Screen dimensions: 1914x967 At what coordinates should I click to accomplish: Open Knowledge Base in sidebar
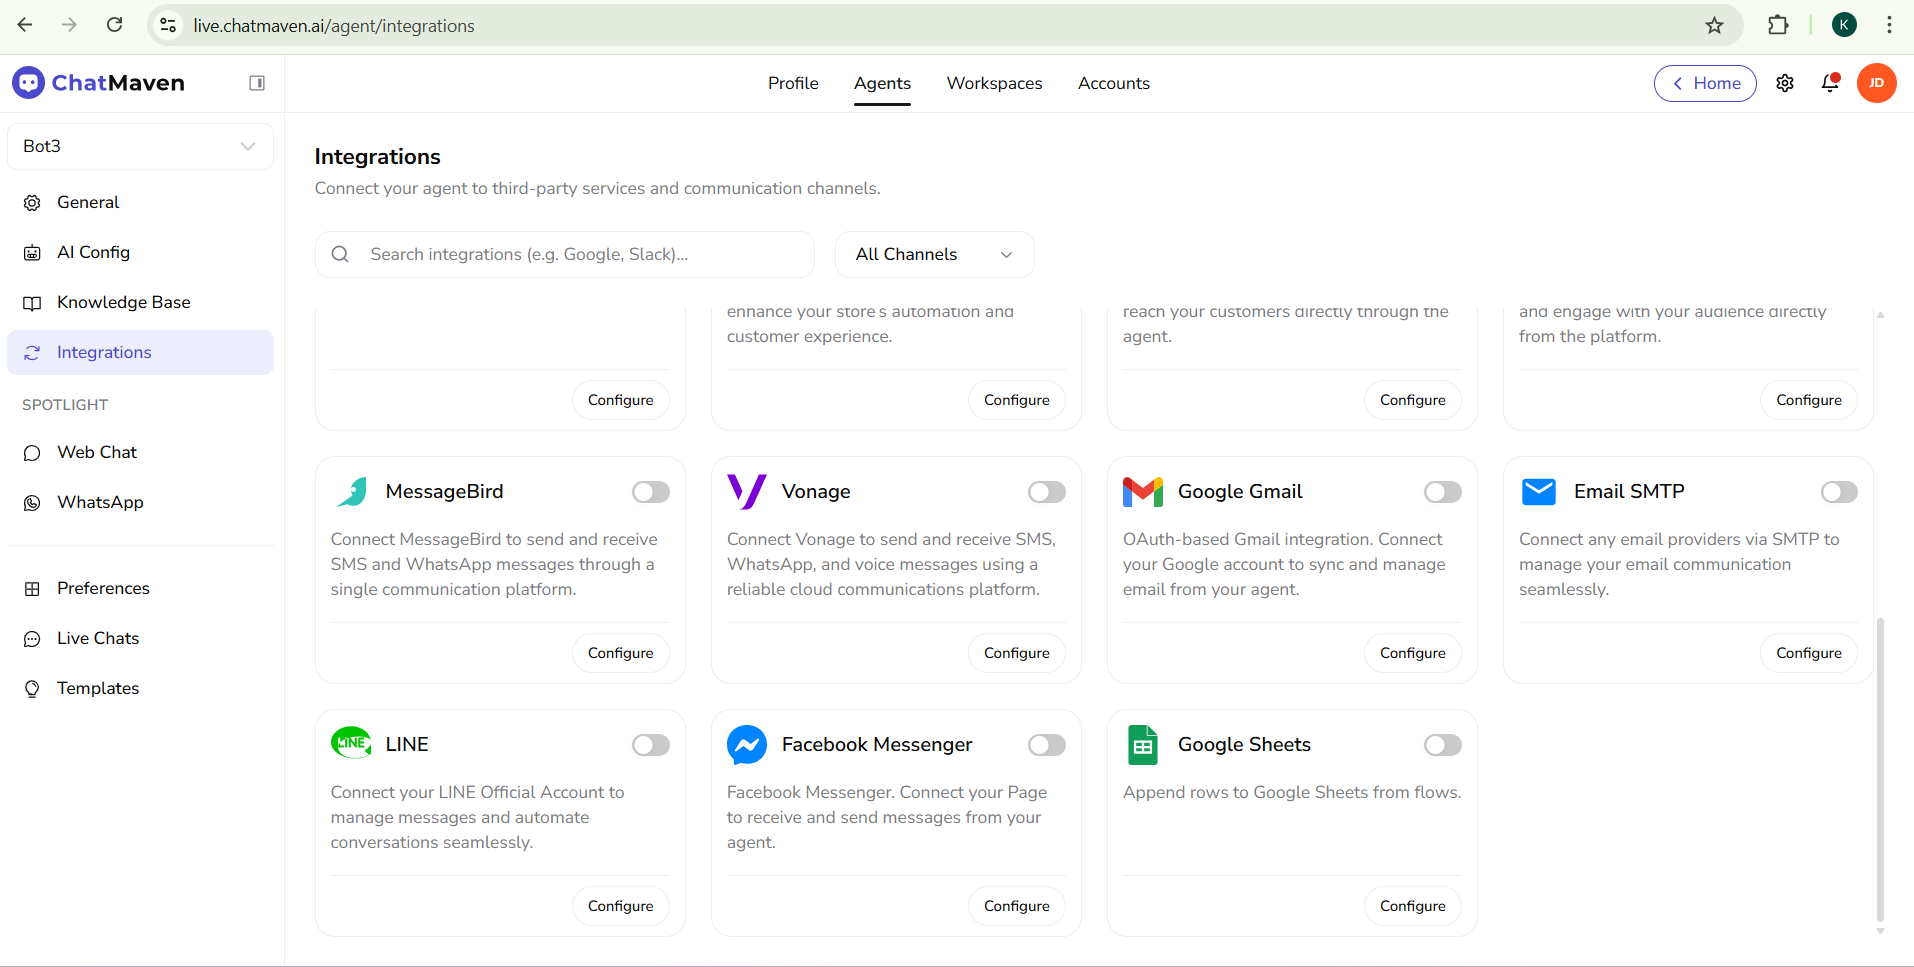[123, 302]
